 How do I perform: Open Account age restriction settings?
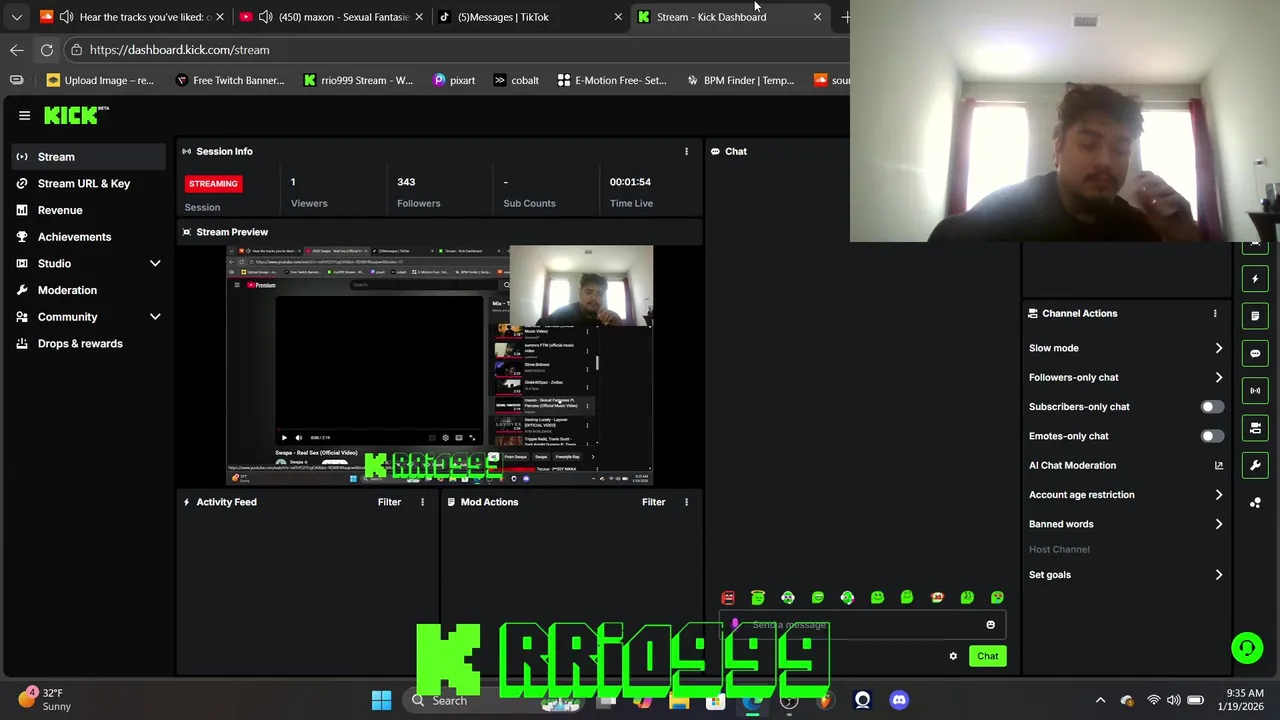[x=1126, y=494]
